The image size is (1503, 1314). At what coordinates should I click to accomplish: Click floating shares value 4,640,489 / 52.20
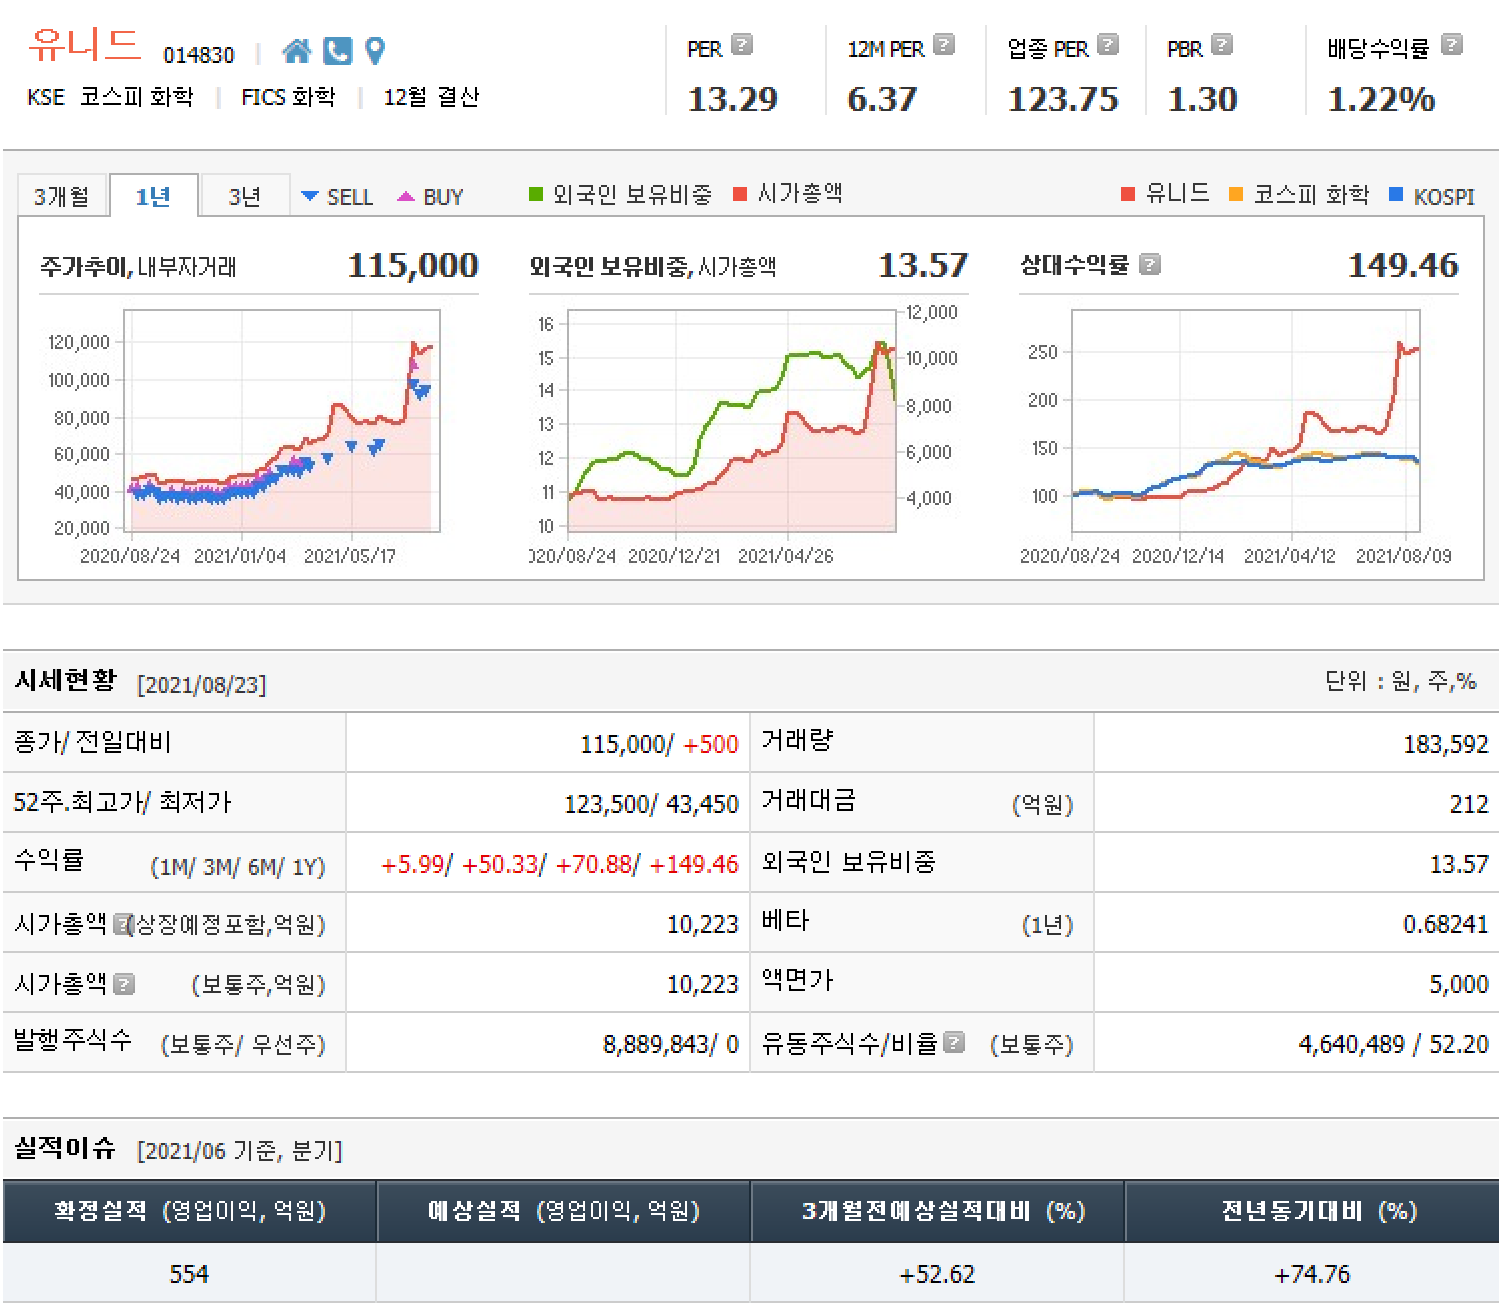1394,1044
